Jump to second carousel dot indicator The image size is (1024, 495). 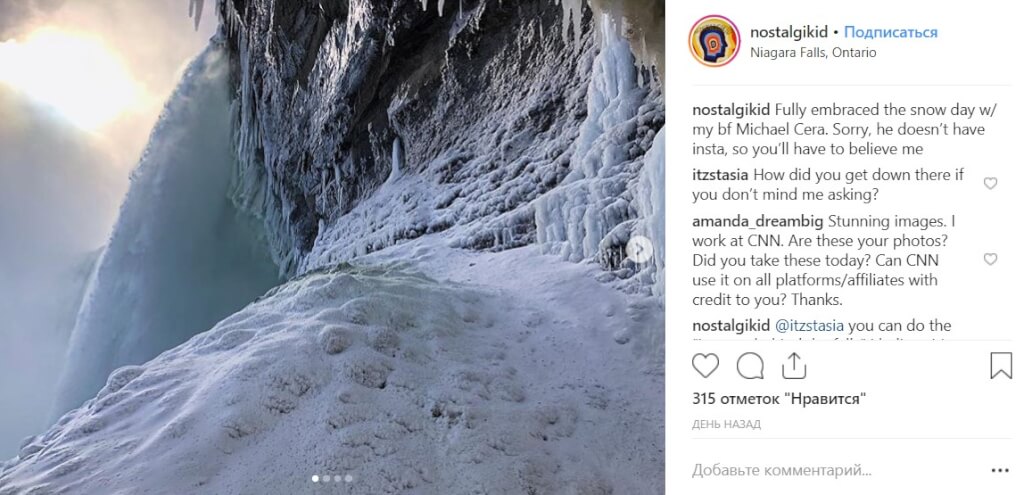326,479
